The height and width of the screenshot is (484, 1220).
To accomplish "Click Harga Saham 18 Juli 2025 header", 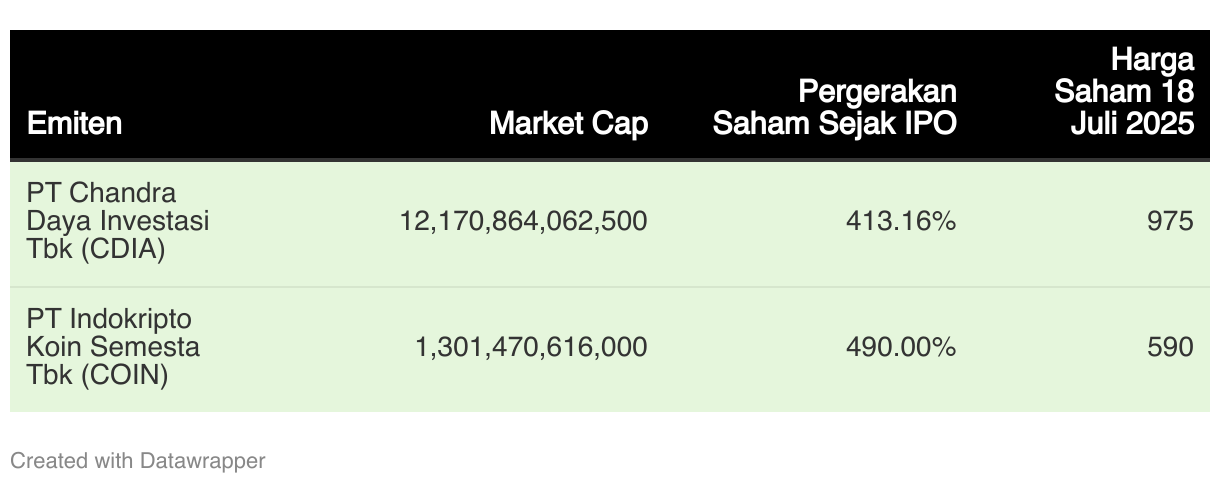I will click(1124, 92).
